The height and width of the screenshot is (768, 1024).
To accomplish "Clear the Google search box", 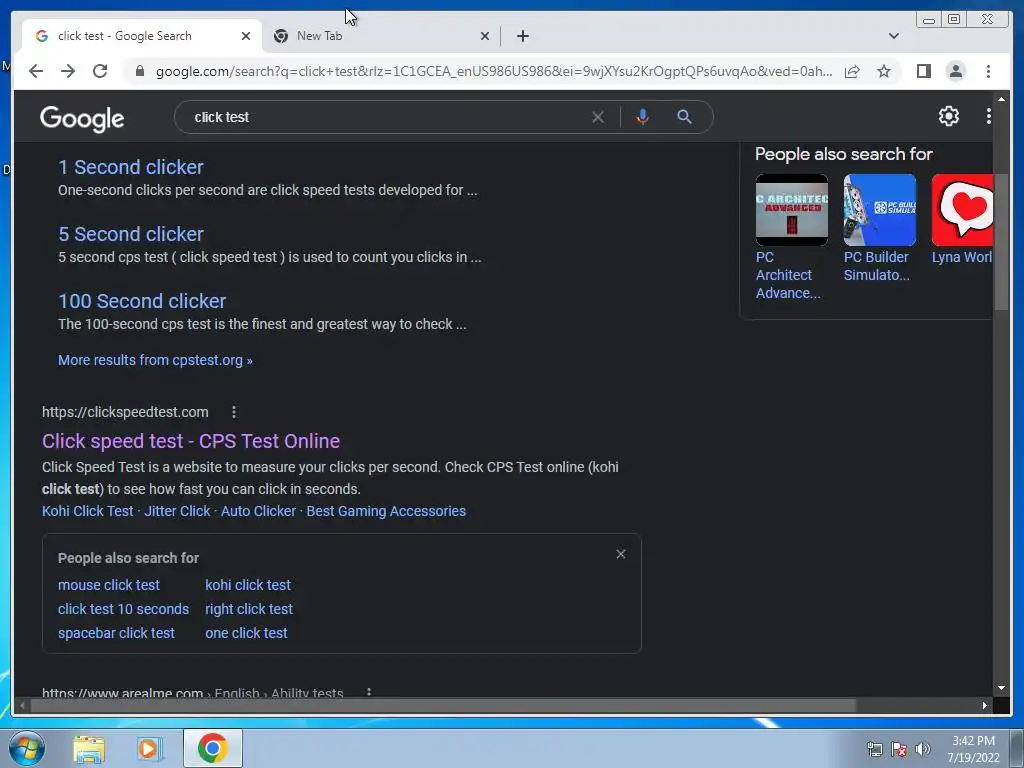I will (x=598, y=118).
